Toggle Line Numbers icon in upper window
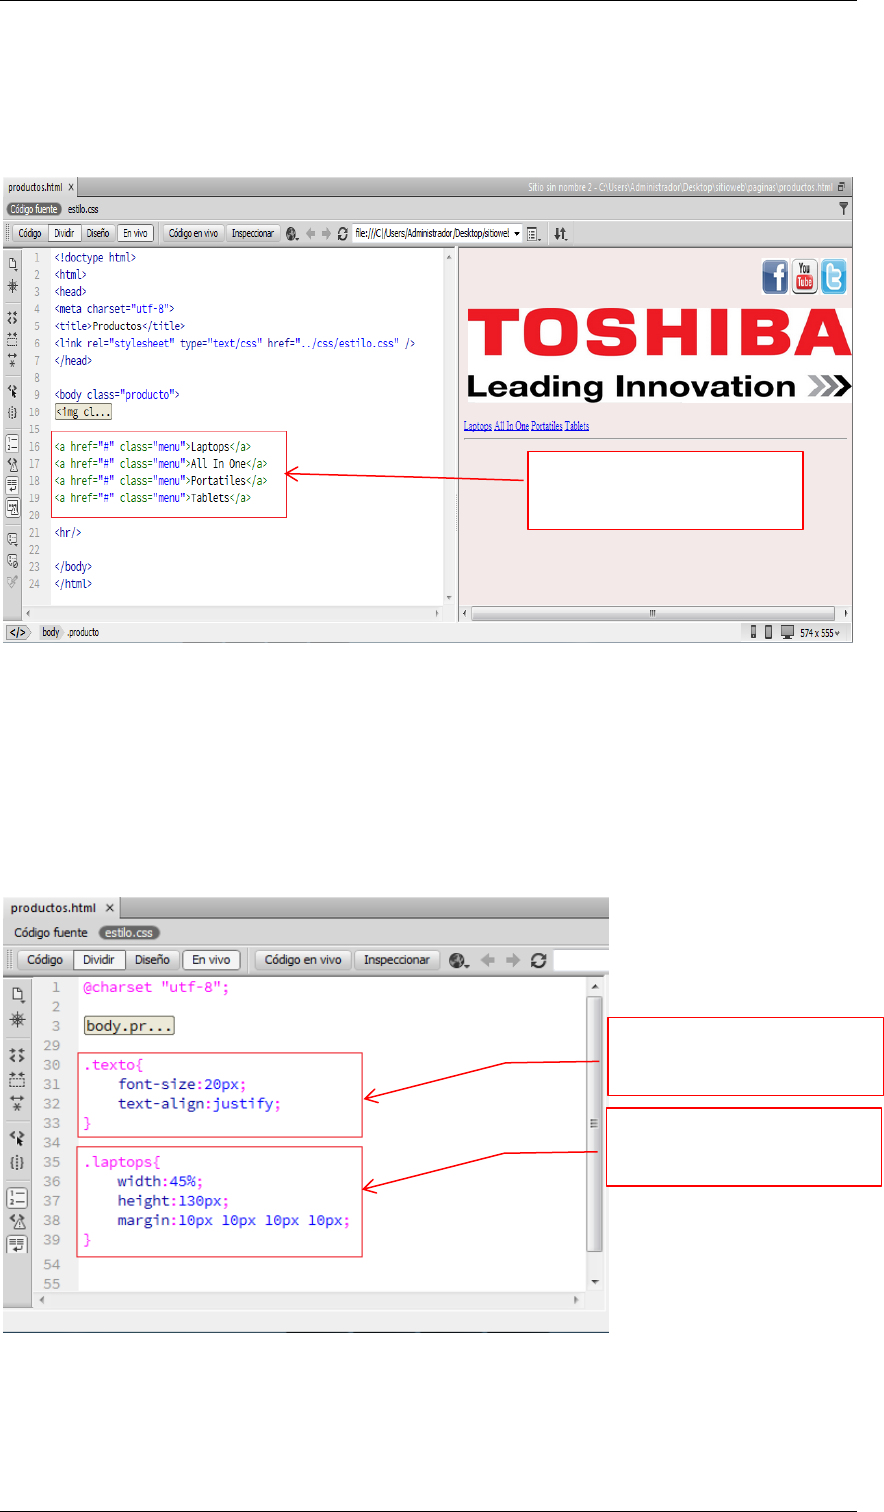The height and width of the screenshot is (1512, 884). pyautogui.click(x=13, y=443)
